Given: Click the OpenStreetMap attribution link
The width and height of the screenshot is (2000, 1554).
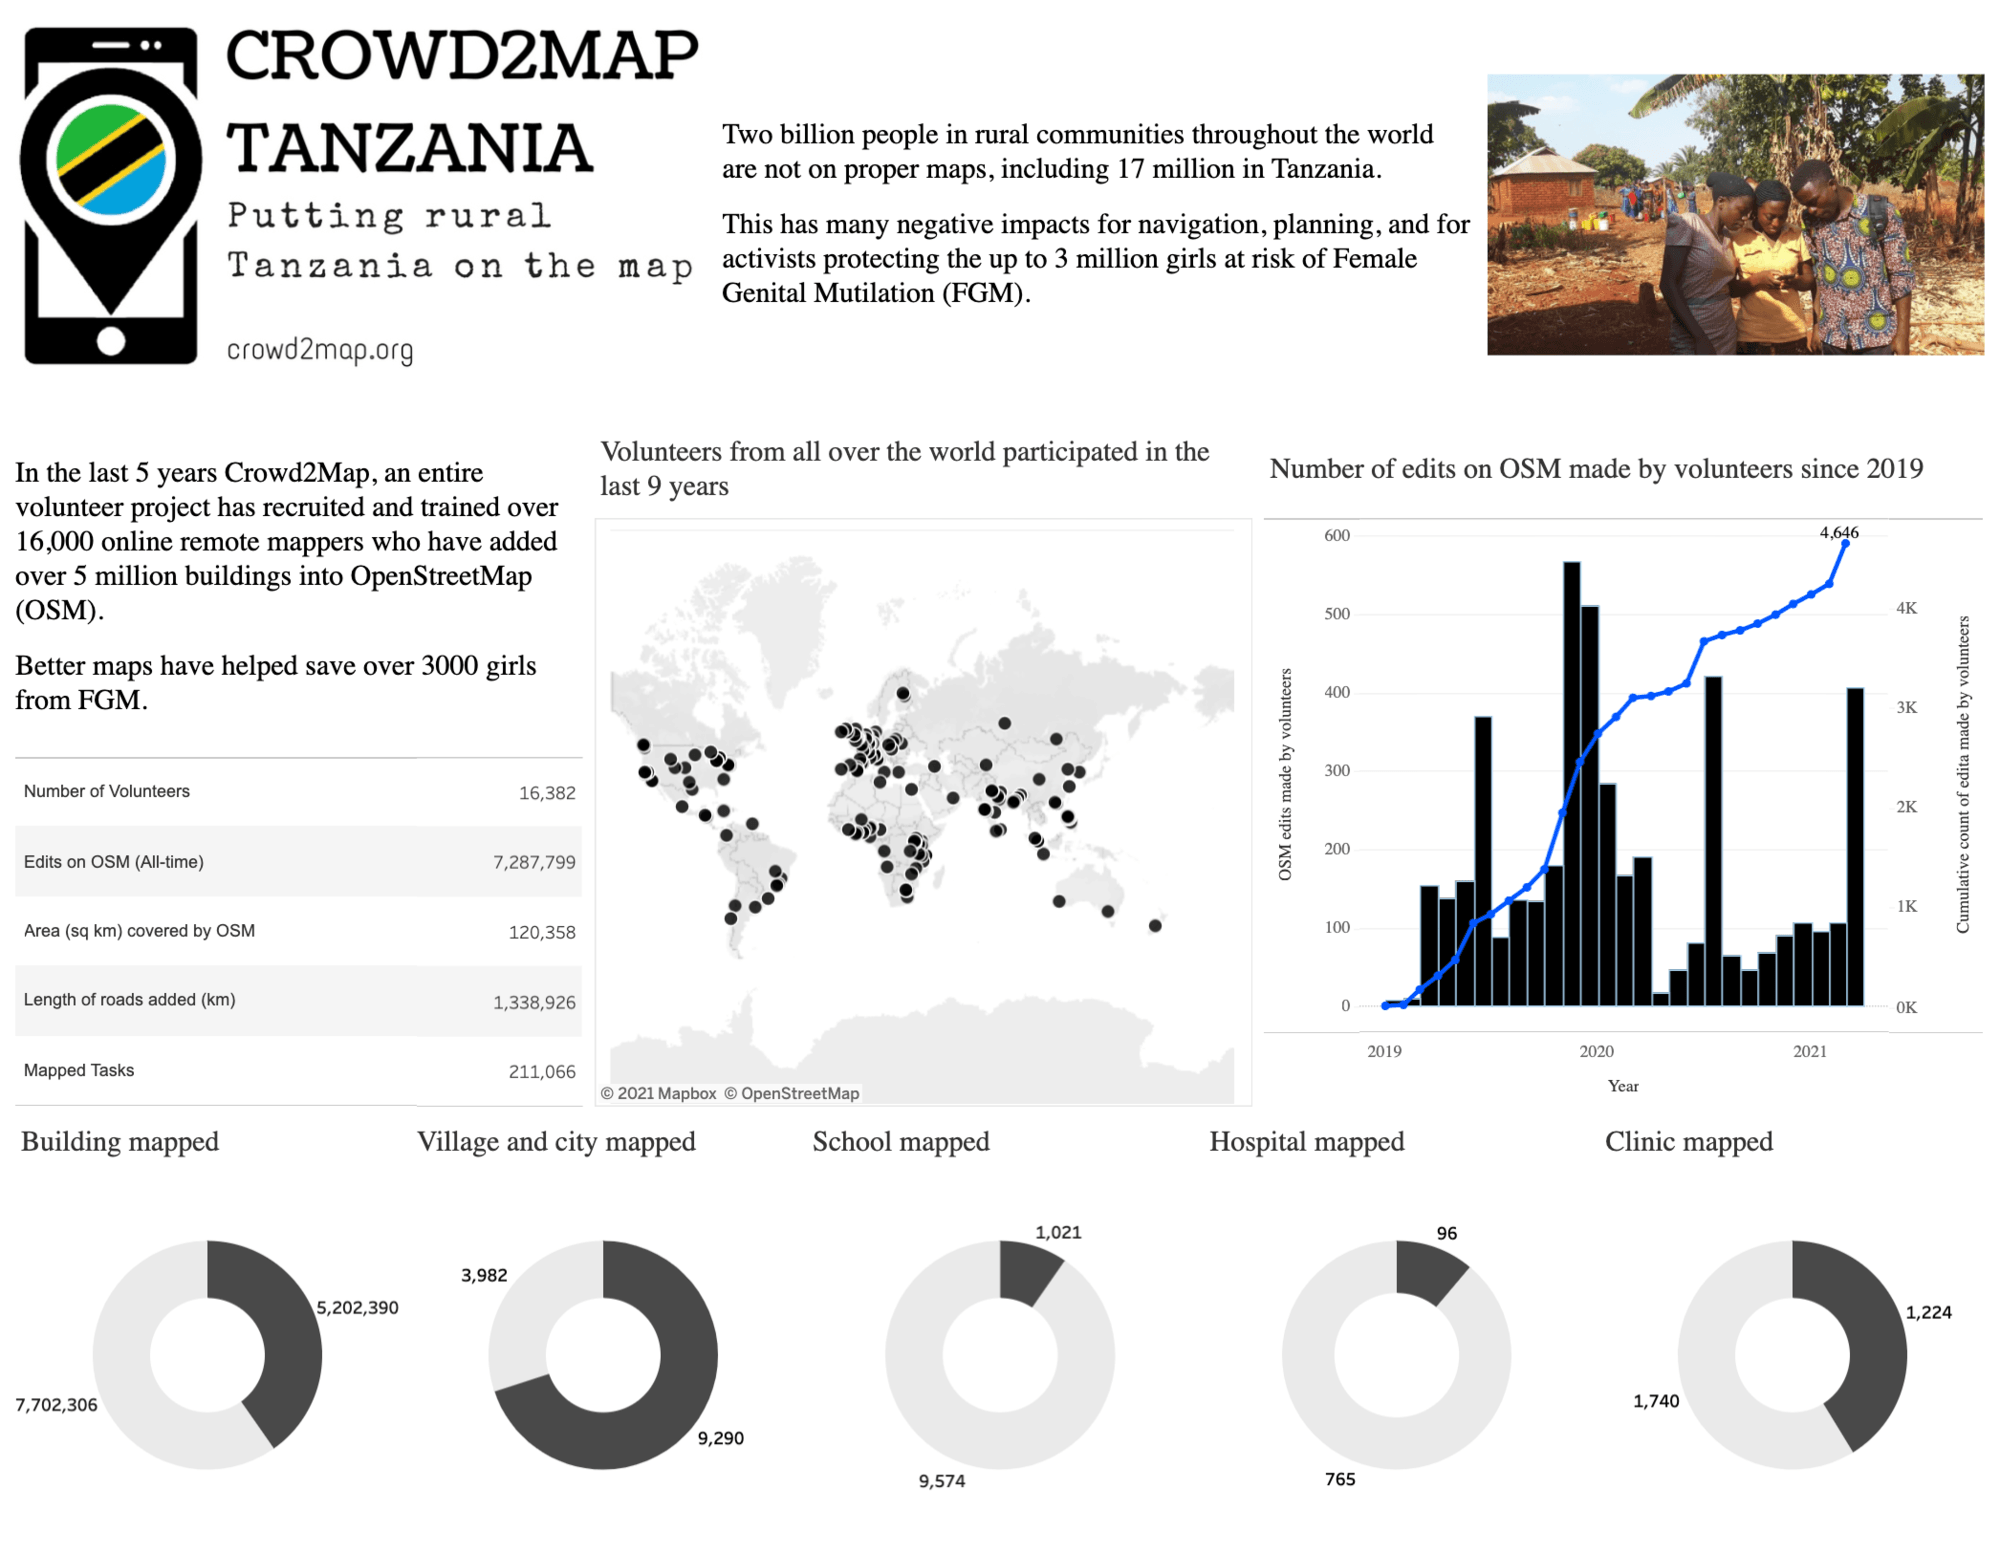Looking at the screenshot, I should point(791,1093).
